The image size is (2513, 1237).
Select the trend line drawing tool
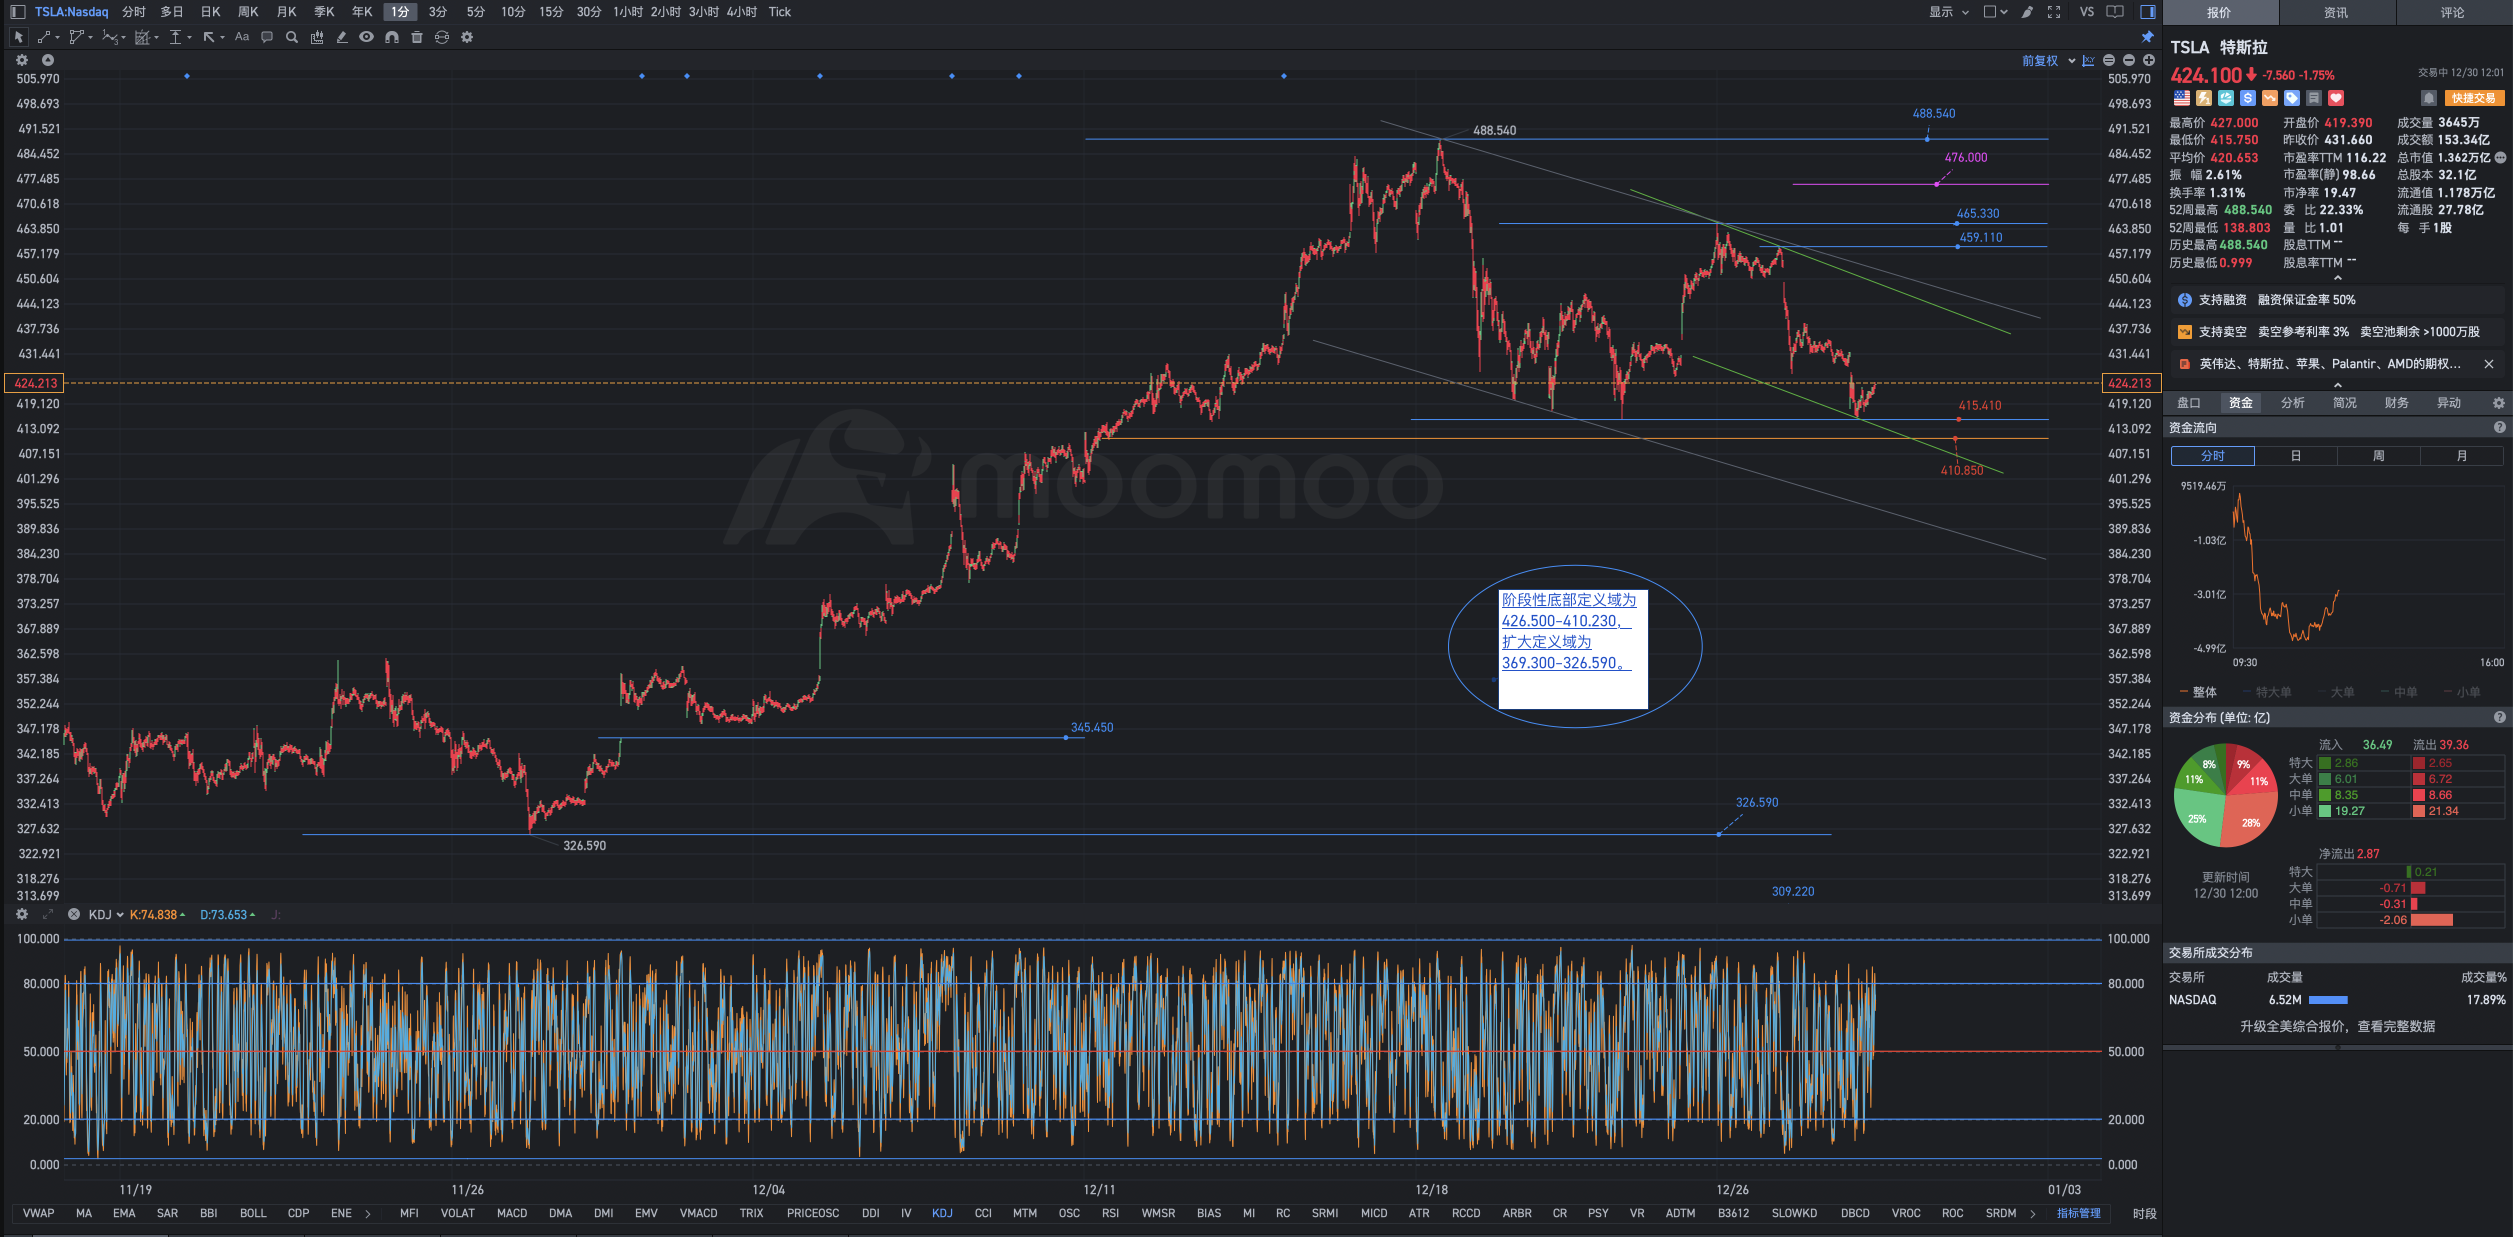tap(44, 37)
